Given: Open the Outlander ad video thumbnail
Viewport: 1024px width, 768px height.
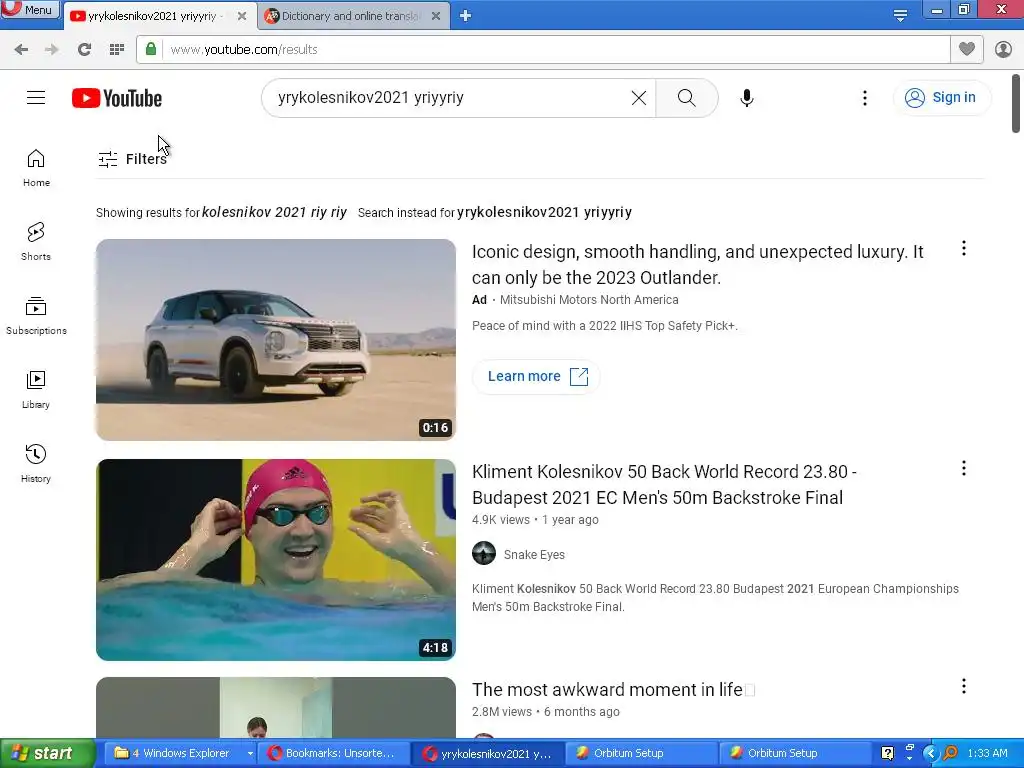Looking at the screenshot, I should tap(276, 340).
